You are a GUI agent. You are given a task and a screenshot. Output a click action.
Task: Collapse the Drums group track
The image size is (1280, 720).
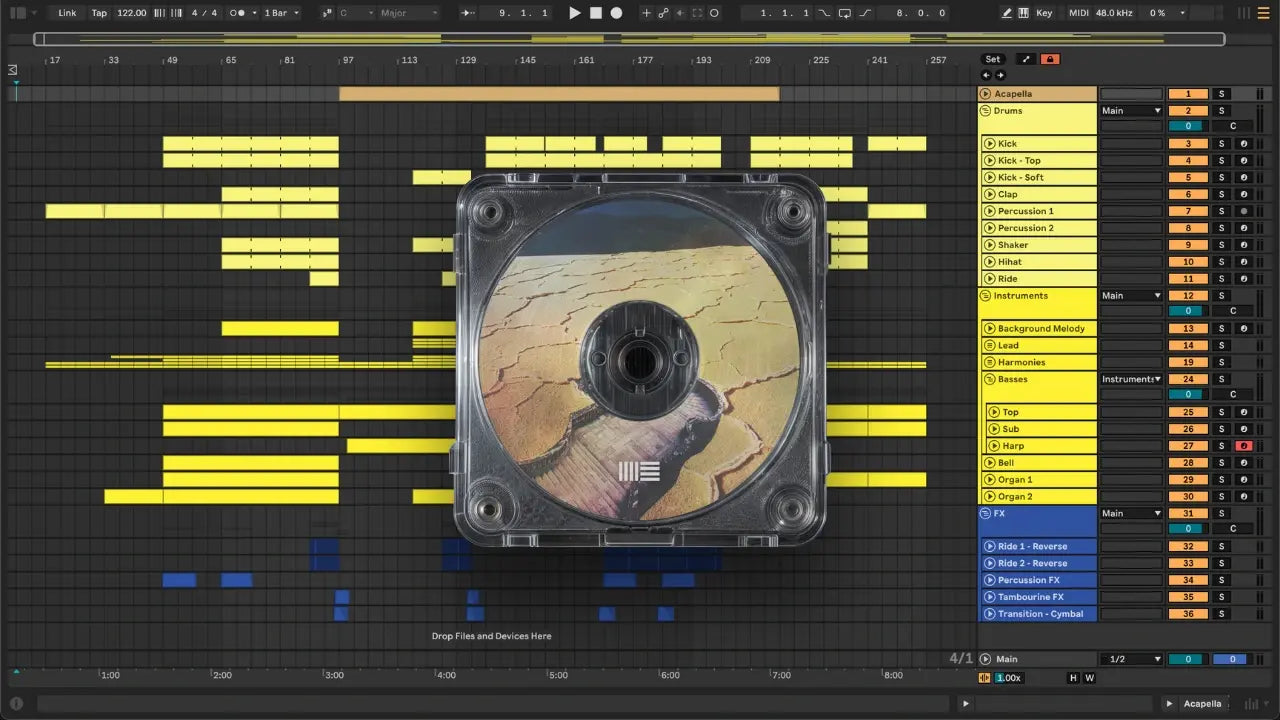[x=985, y=111]
